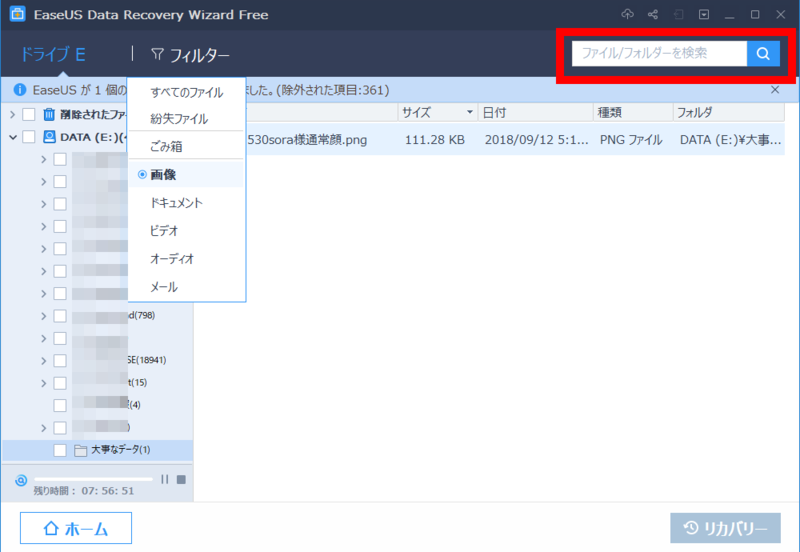
Task: Expand the folder ending t(15)
Action: tap(44, 383)
